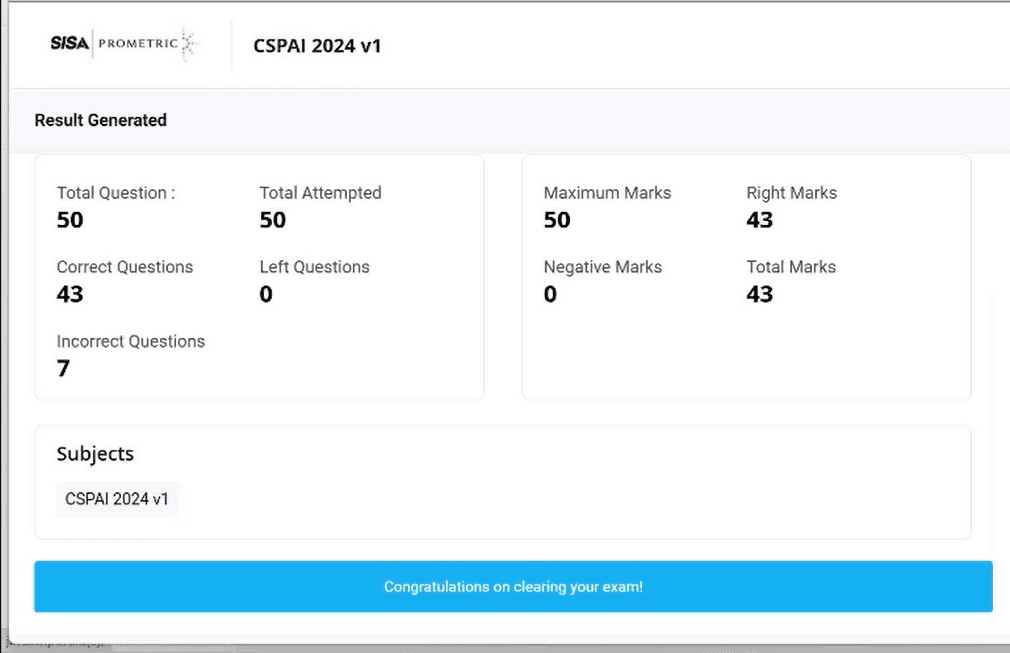Select the Result Generated heading

[x=100, y=120]
